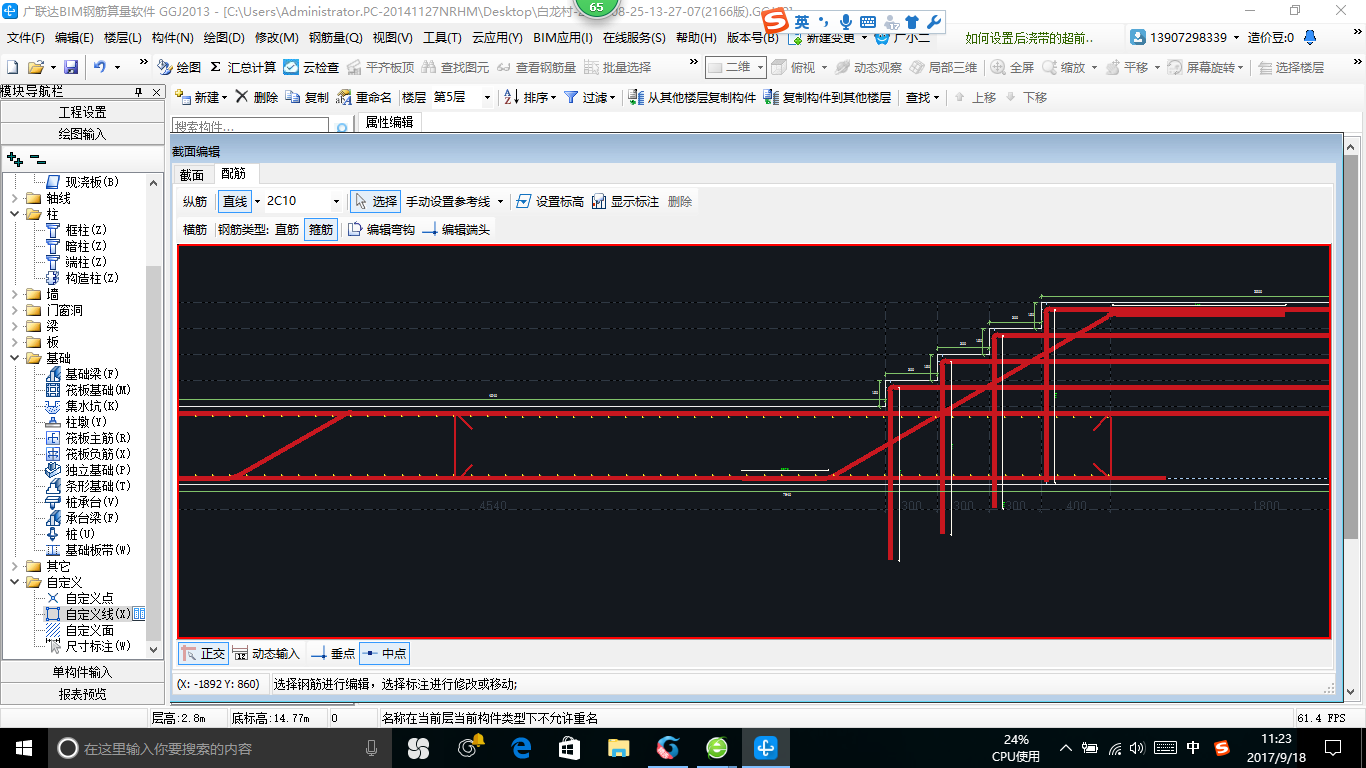This screenshot has width=1366, height=768.
Task: Open the 属性编辑 tab
Action: (389, 122)
